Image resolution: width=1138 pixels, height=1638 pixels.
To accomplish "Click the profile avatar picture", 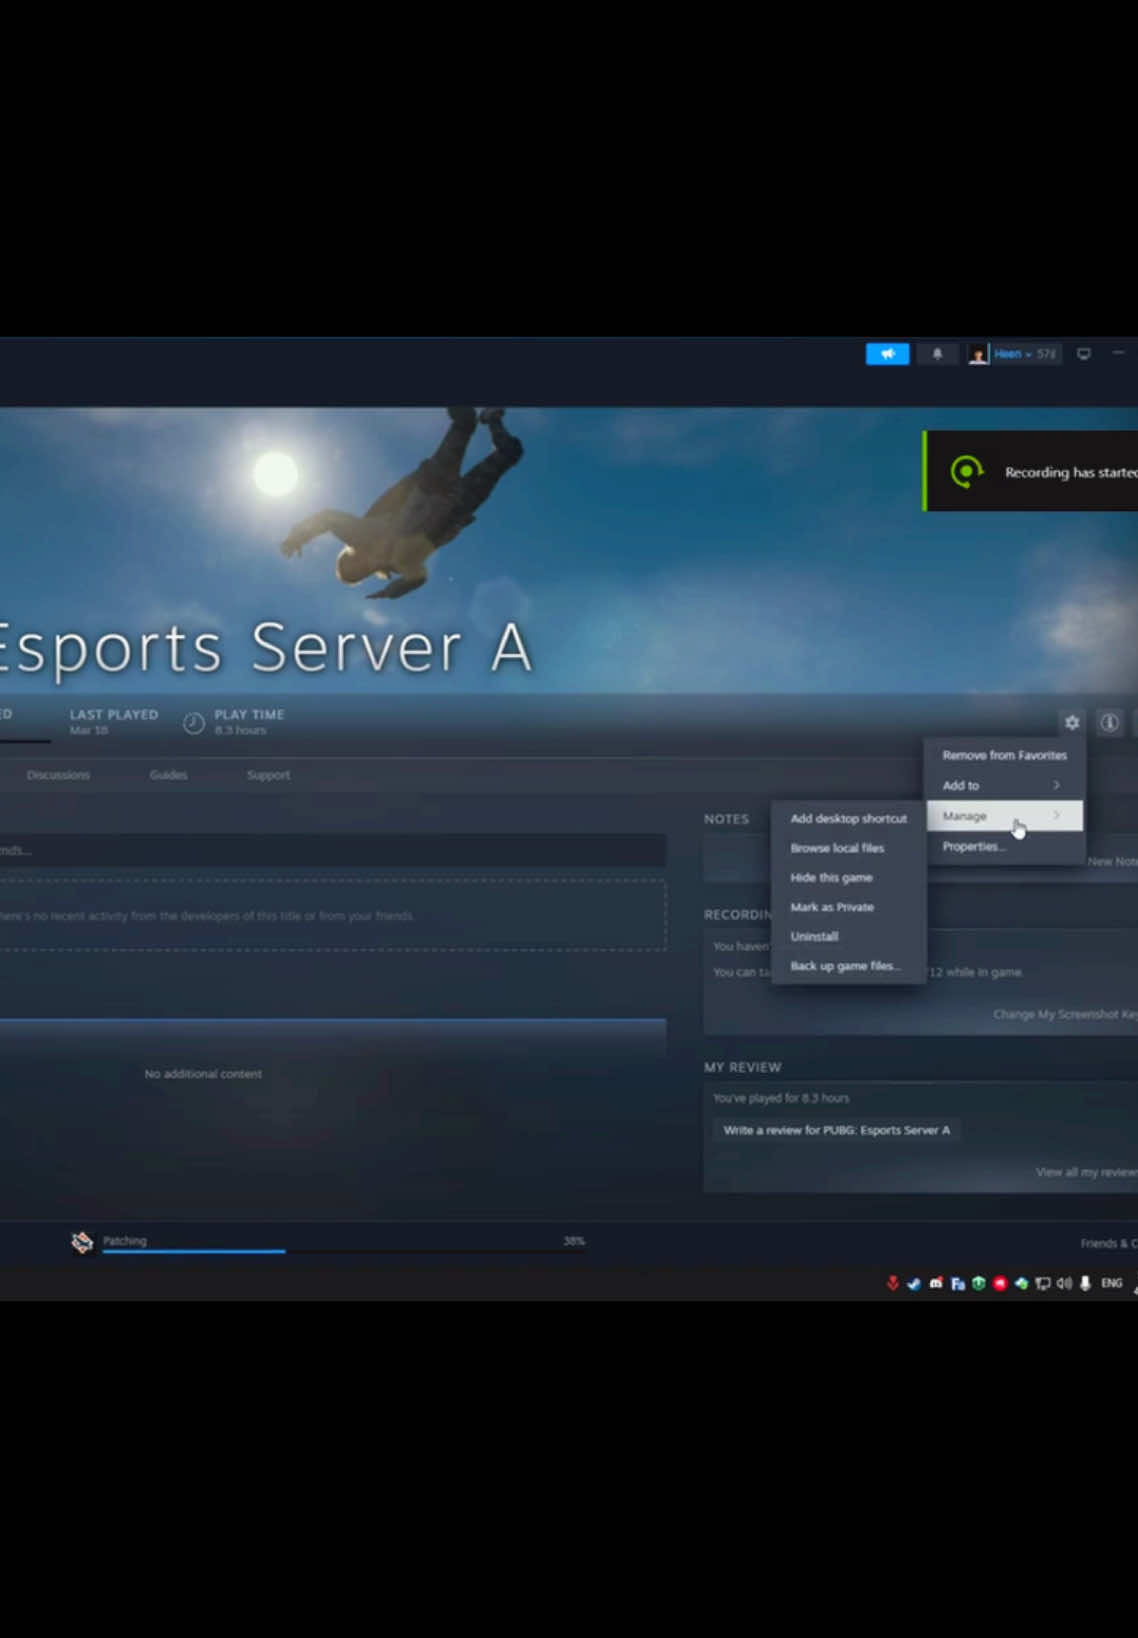I will click(978, 354).
